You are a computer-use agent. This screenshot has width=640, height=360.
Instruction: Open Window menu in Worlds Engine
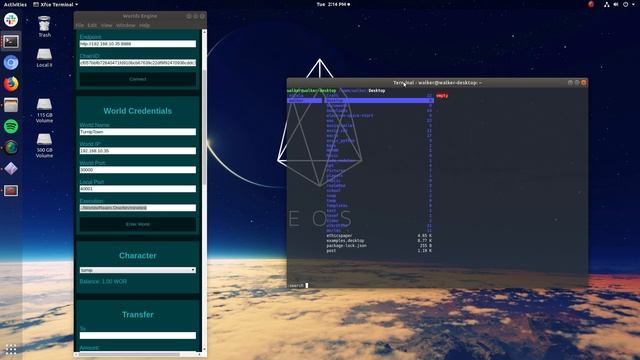click(x=125, y=25)
